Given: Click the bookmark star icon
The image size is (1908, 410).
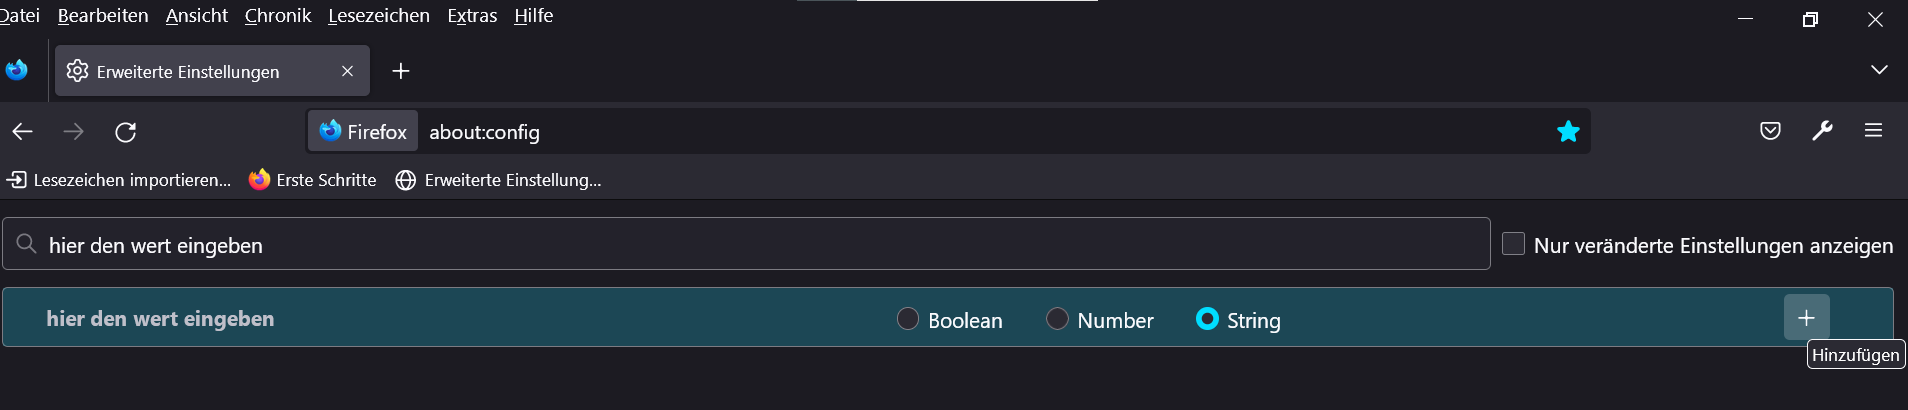Looking at the screenshot, I should coord(1567,131).
